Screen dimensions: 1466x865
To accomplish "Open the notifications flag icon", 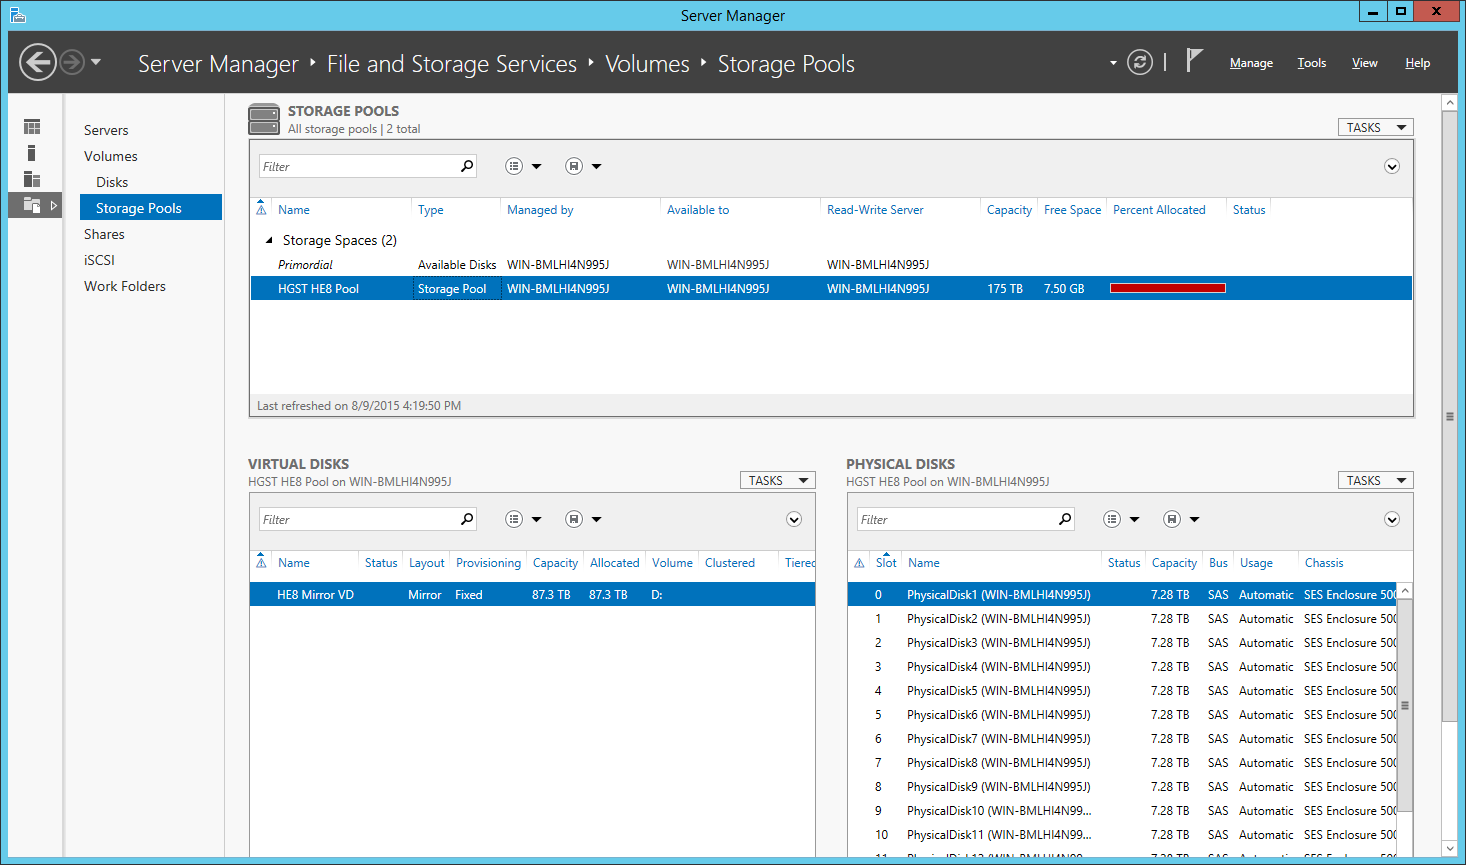I will [x=1194, y=61].
